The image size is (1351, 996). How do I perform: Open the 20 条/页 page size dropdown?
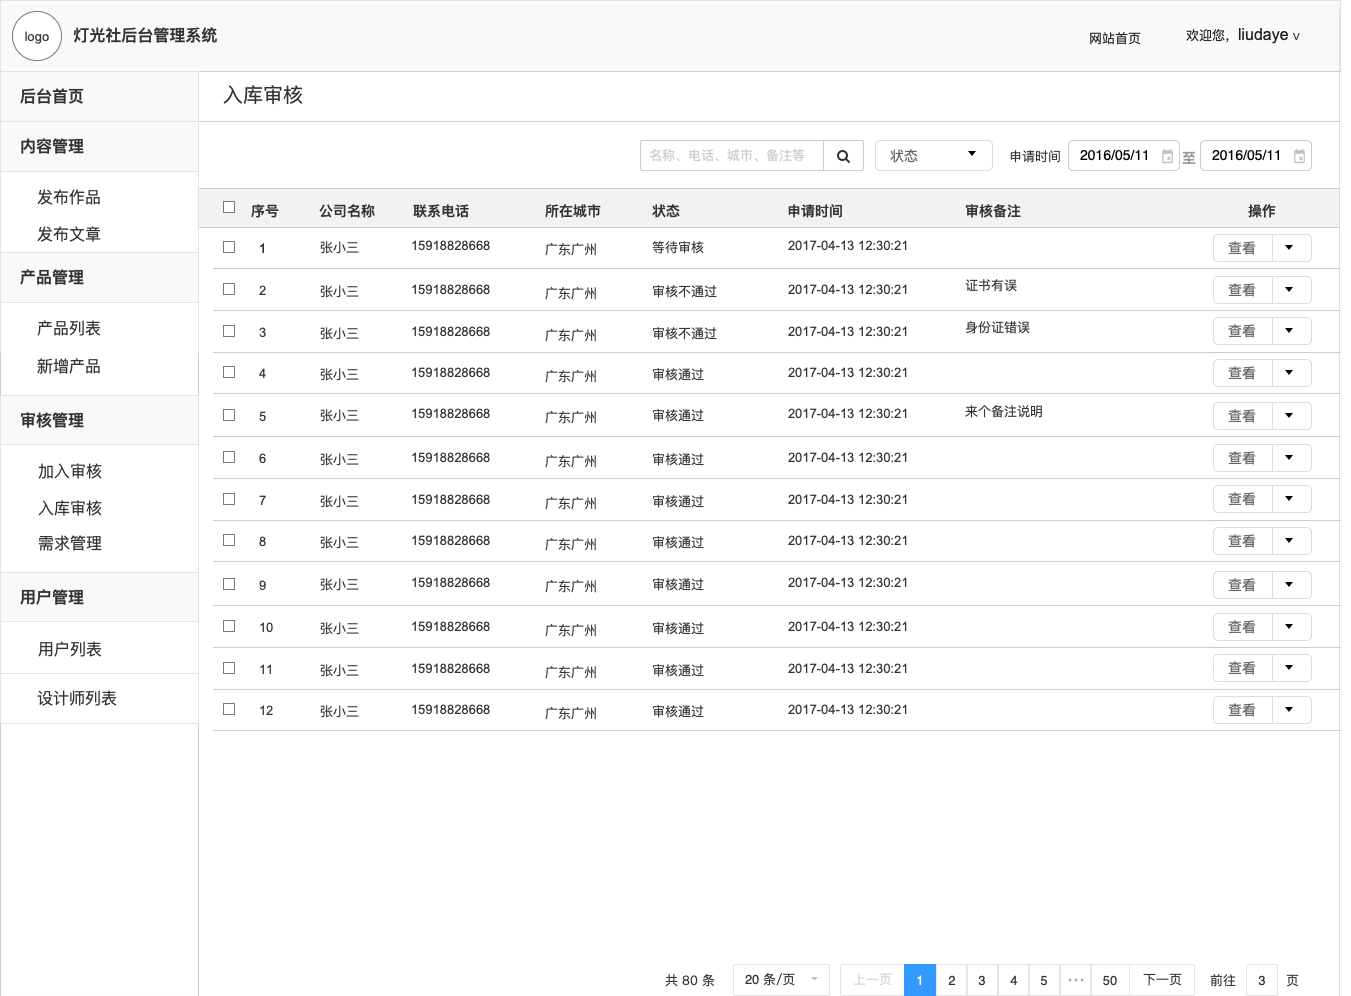pos(781,980)
